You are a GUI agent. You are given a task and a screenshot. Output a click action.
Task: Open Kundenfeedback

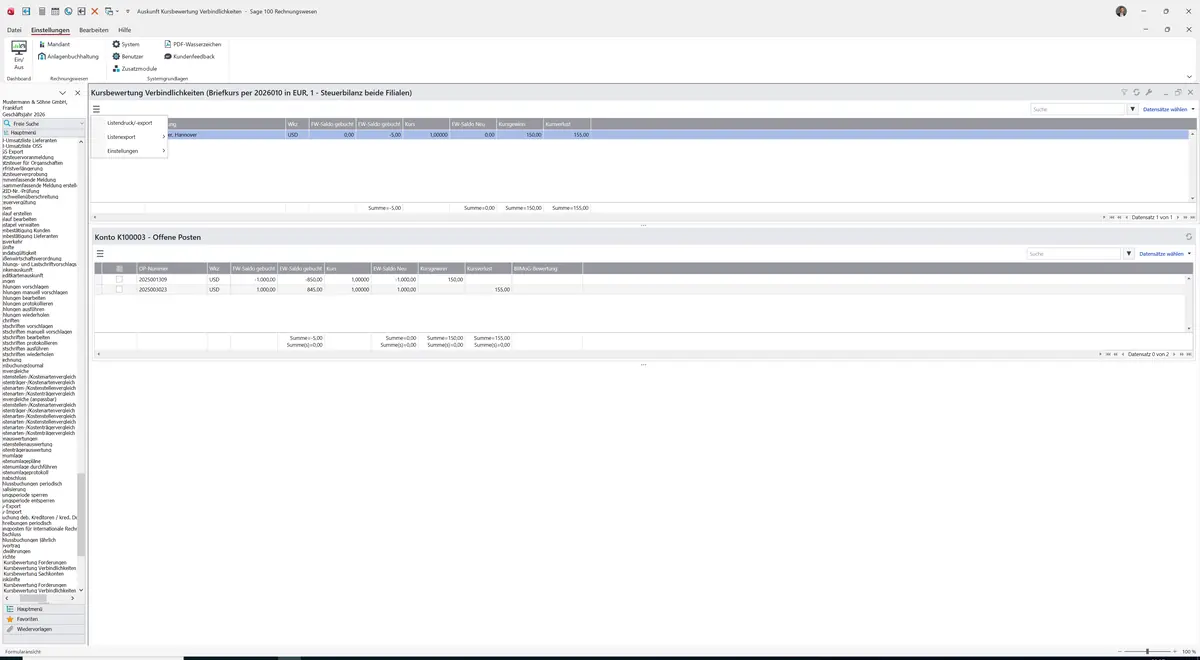pyautogui.click(x=189, y=56)
